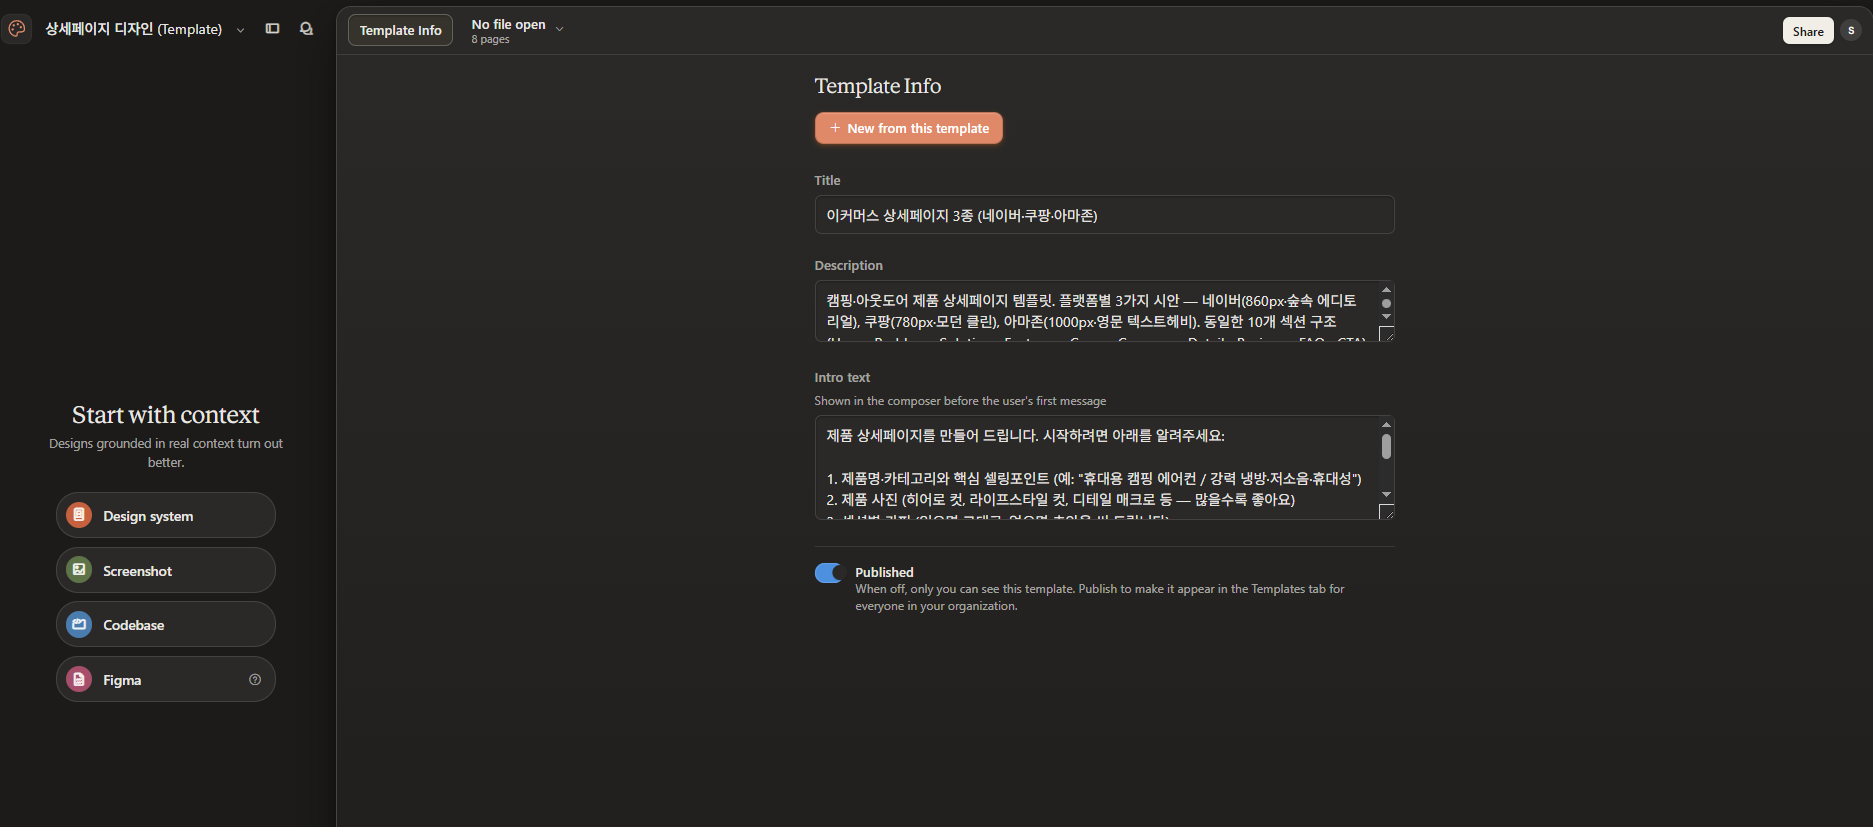This screenshot has width=1873, height=827.
Task: Click the Intro text scrollbar thumb
Action: pyautogui.click(x=1386, y=446)
